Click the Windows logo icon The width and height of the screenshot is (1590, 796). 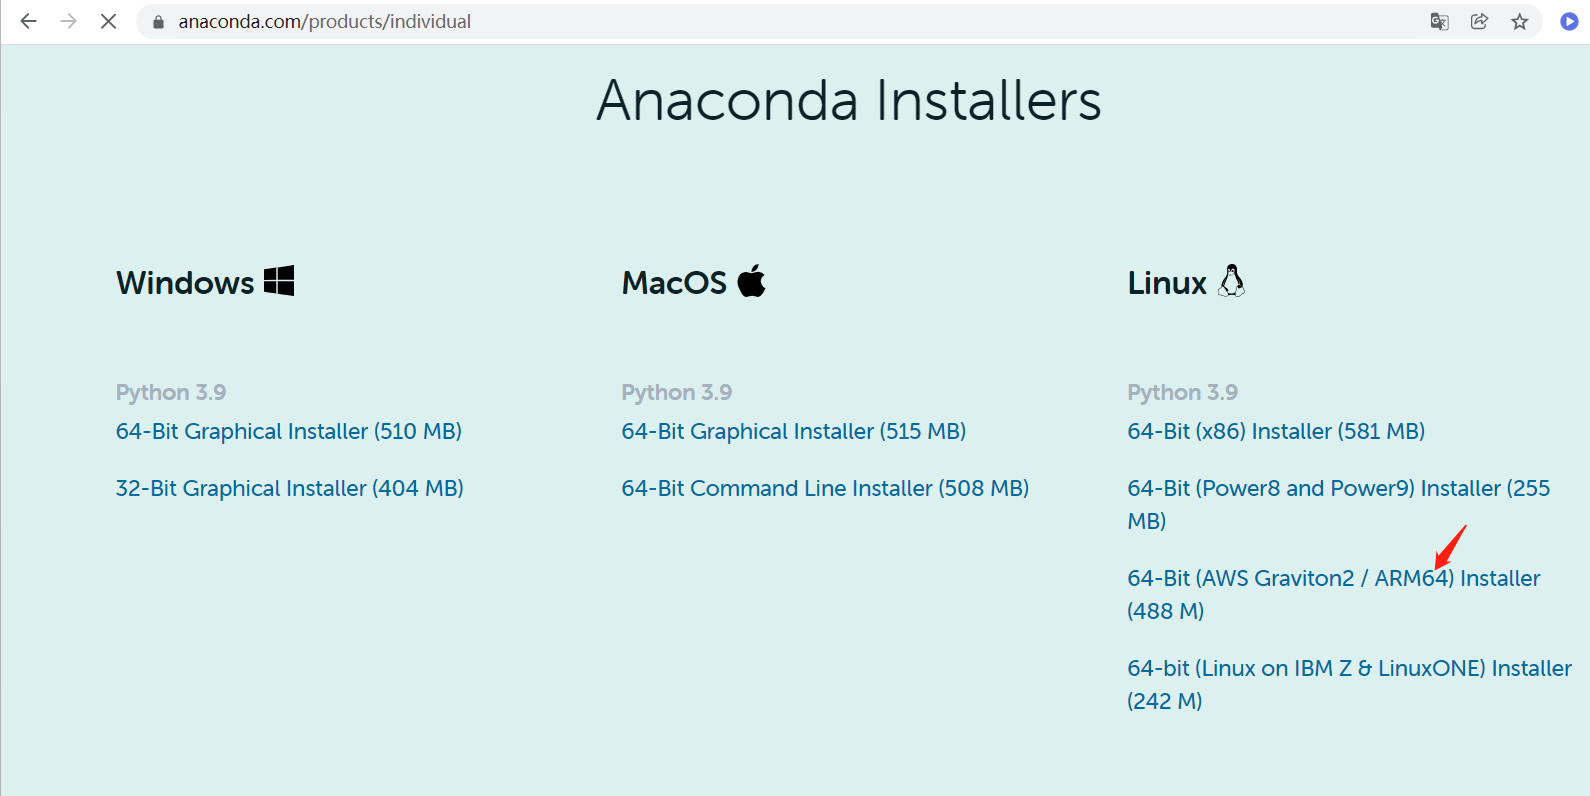(279, 281)
